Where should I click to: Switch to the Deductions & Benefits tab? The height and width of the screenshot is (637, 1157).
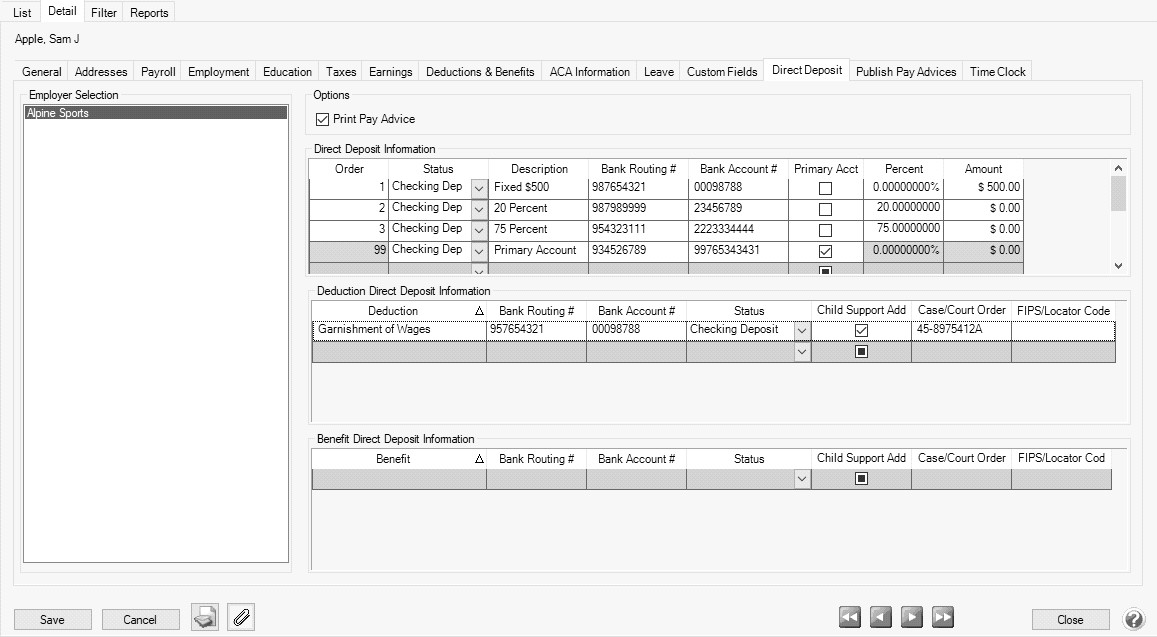pyautogui.click(x=479, y=72)
